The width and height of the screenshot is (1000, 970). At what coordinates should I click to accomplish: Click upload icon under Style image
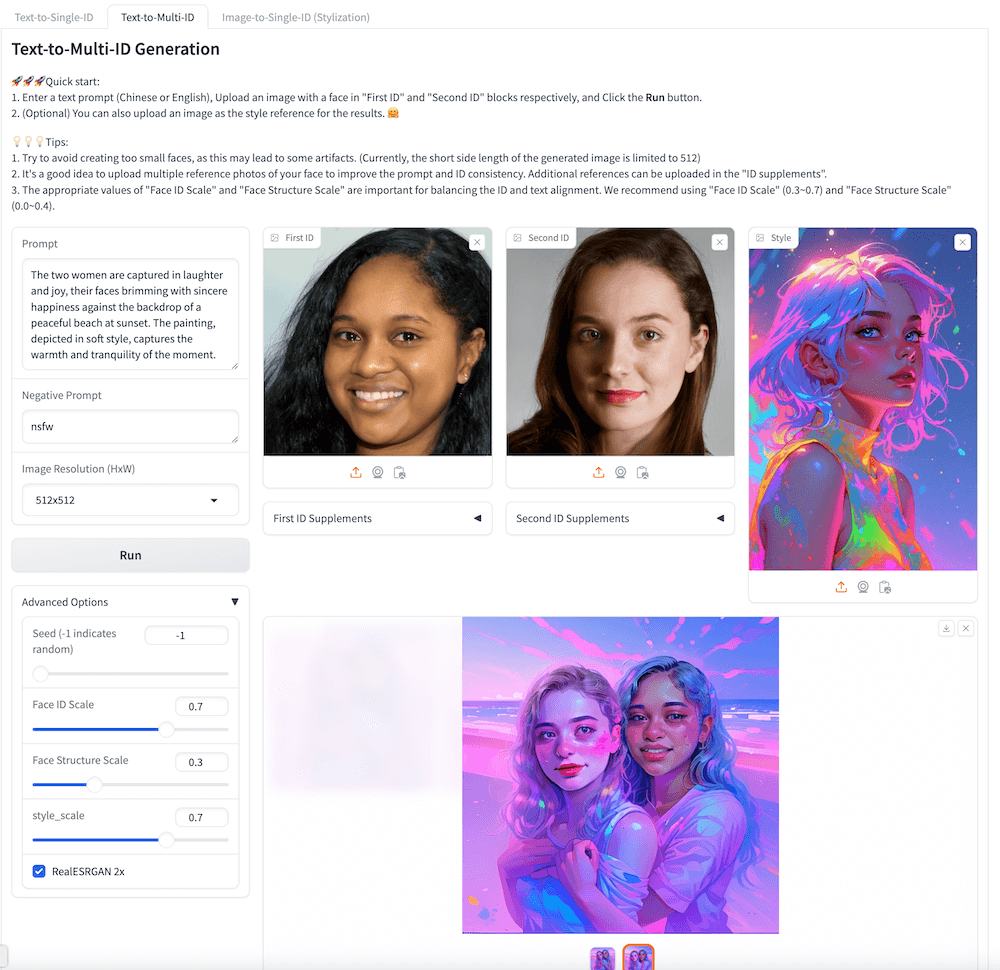[841, 588]
